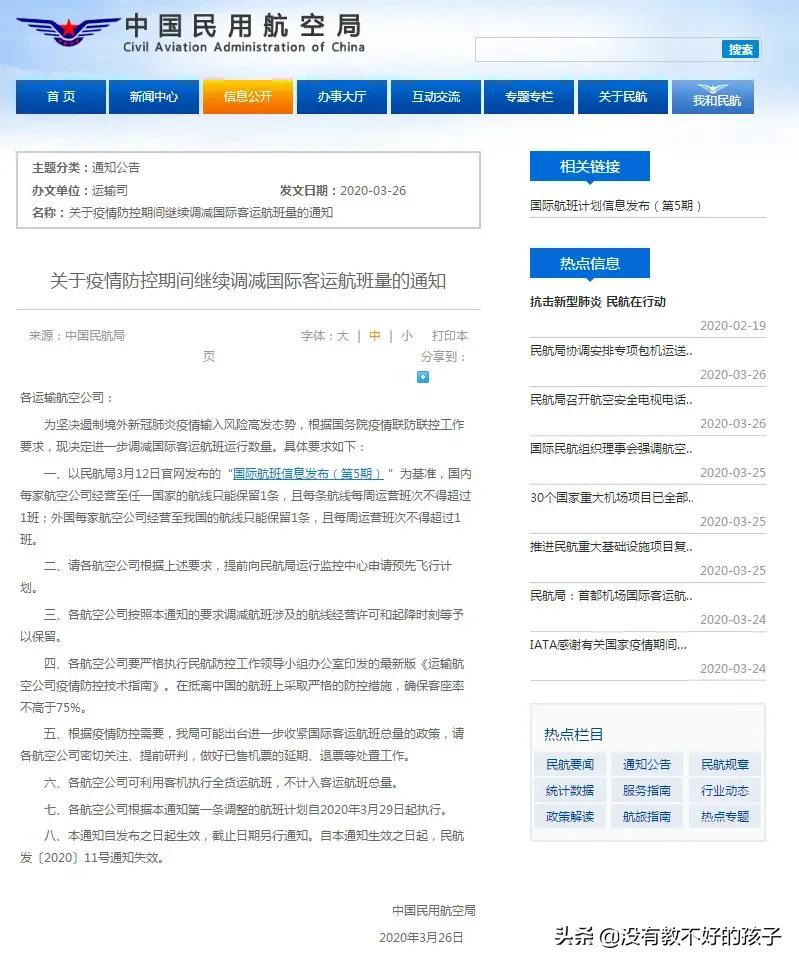Viewport: 799px width, 964px height.
Task: Click the 主题分类：通知公告 text
Action: (86, 167)
